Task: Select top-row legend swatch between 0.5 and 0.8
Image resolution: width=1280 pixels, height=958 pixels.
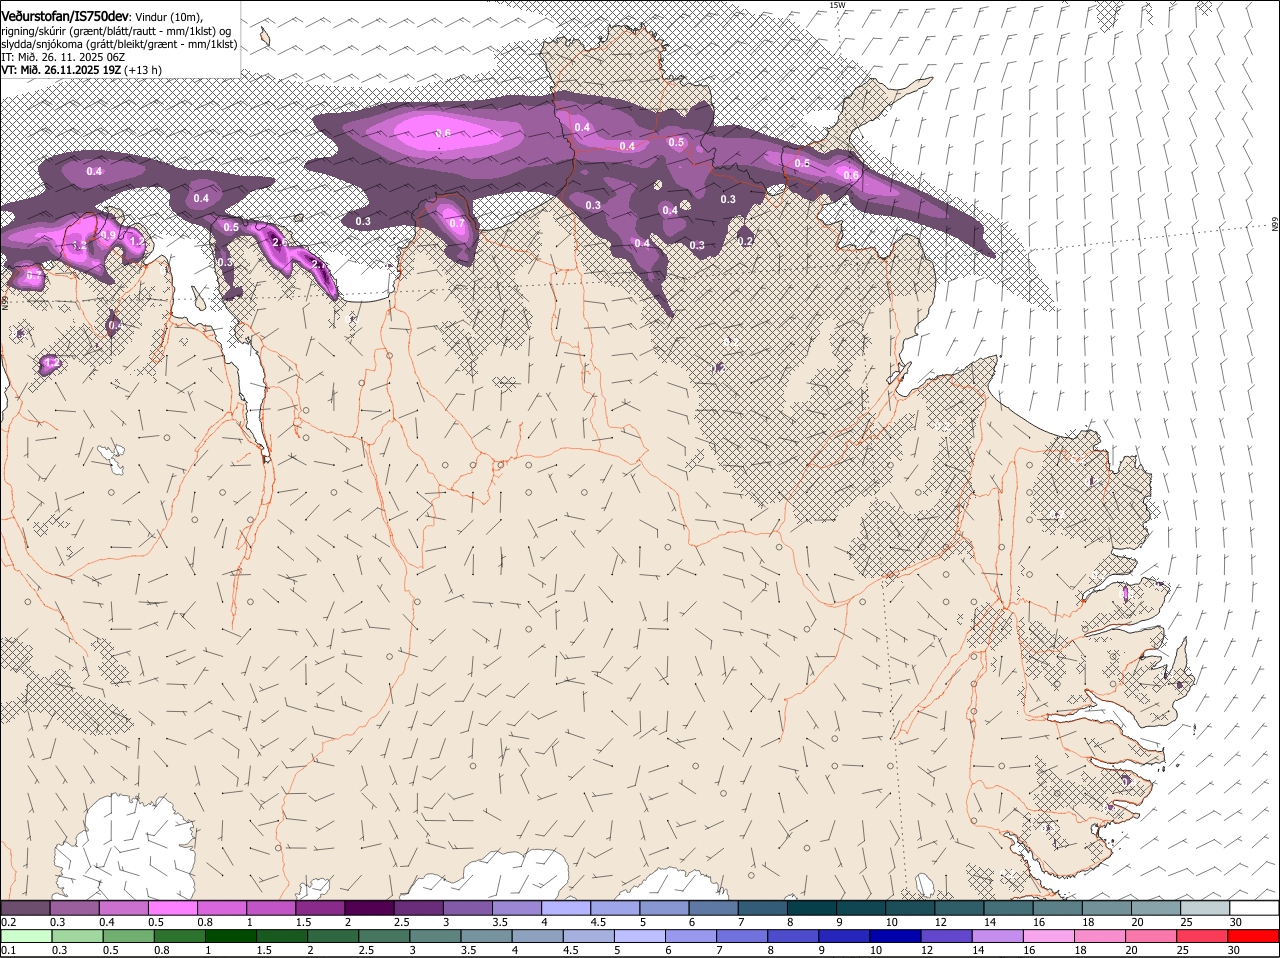Action: (x=172, y=907)
